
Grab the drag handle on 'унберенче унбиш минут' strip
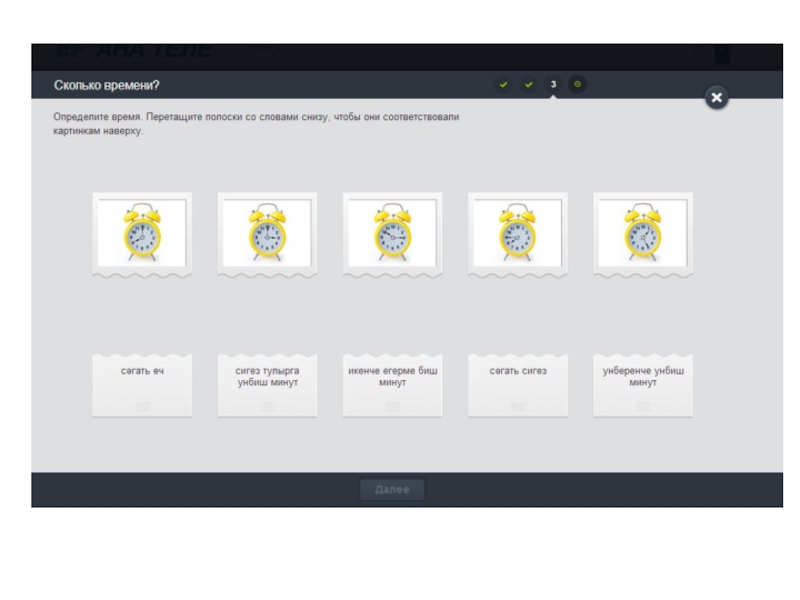point(643,407)
